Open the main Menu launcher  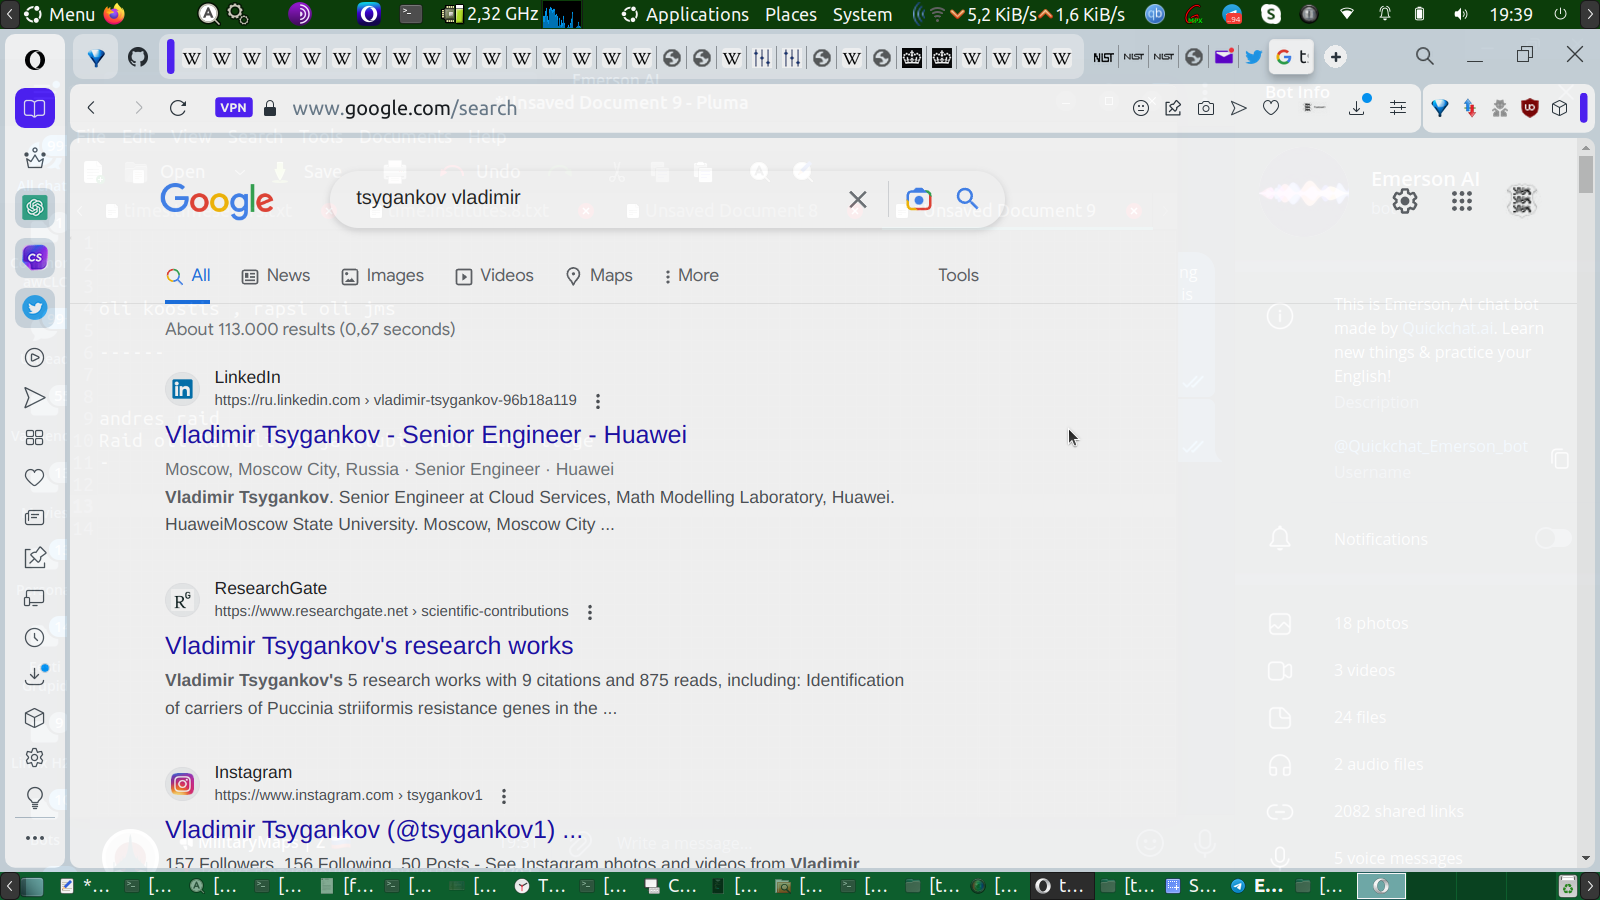pos(59,14)
